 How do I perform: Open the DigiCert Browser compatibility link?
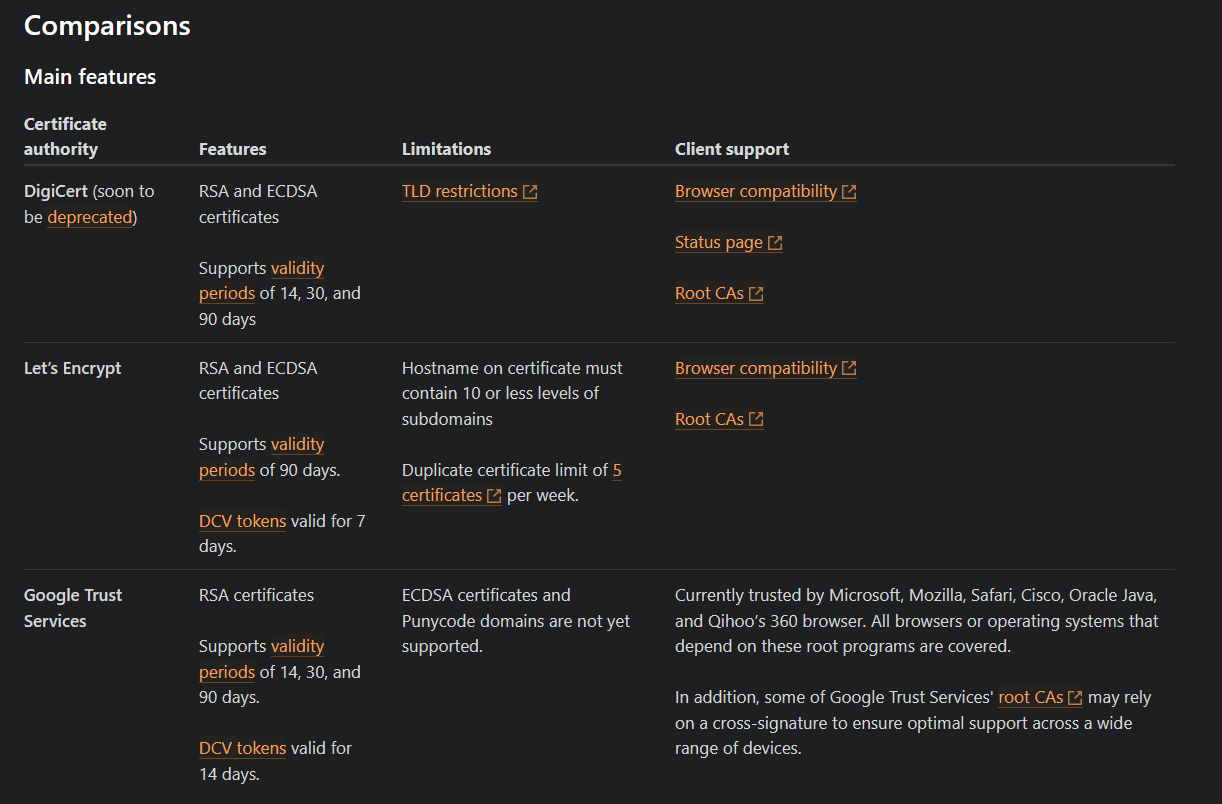point(756,191)
